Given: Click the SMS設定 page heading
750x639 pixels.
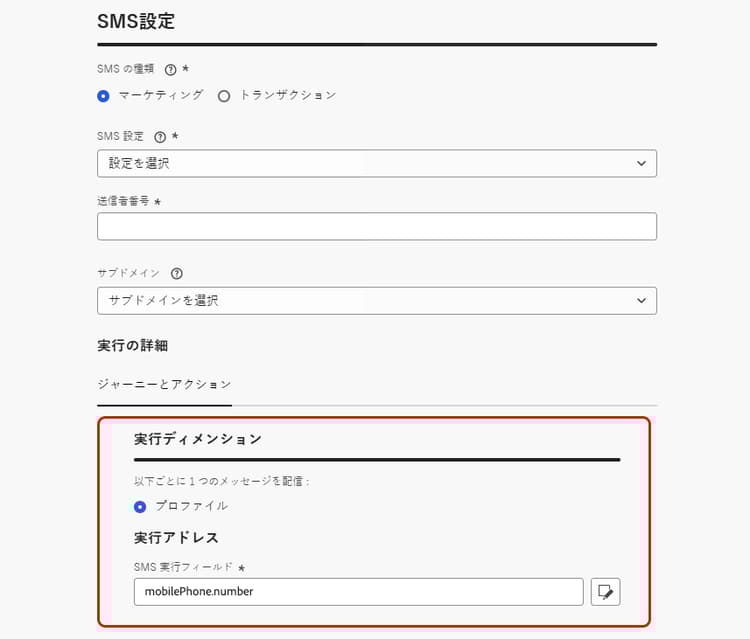Looking at the screenshot, I should click(136, 20).
